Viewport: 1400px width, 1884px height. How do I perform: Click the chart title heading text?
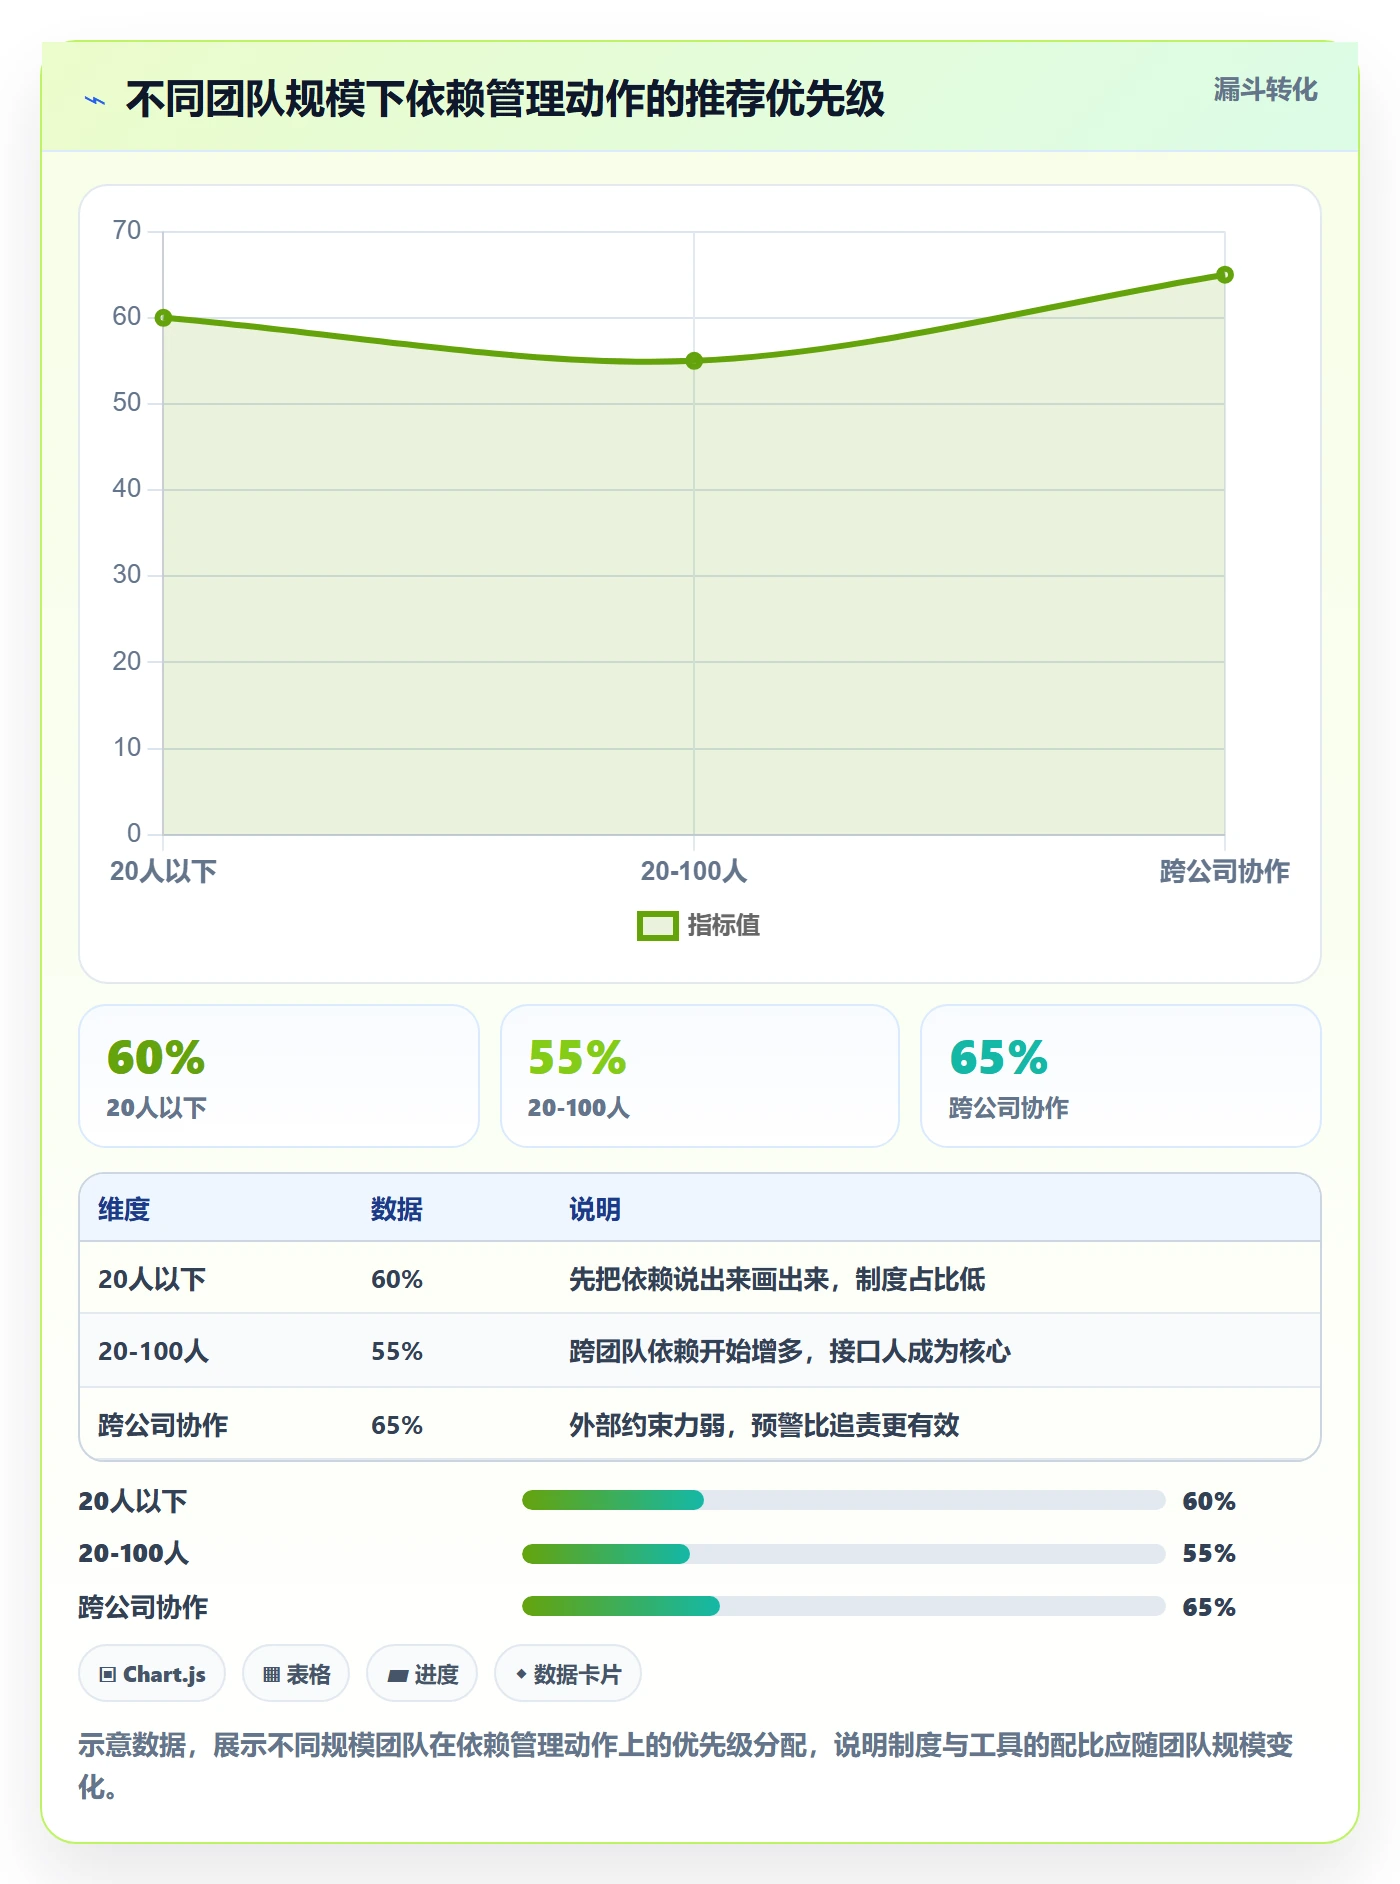[505, 99]
